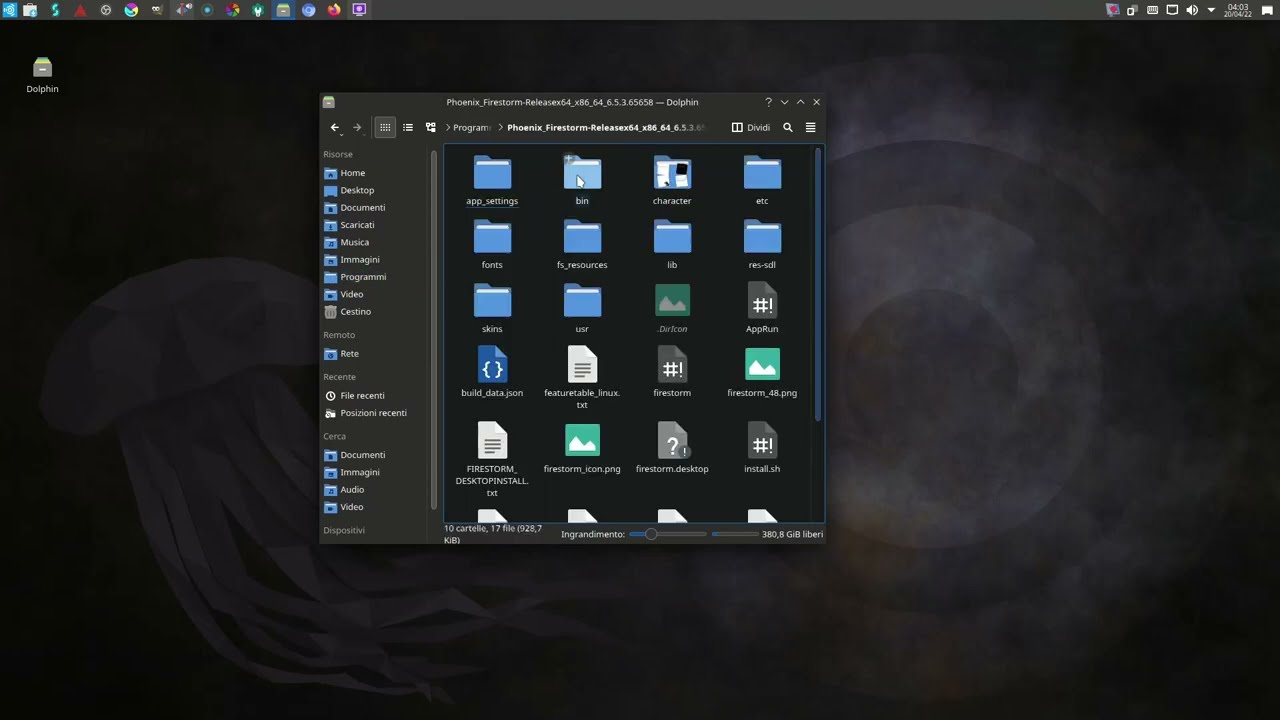Switch to Icons view mode
This screenshot has height=720, width=1280.
coord(385,128)
